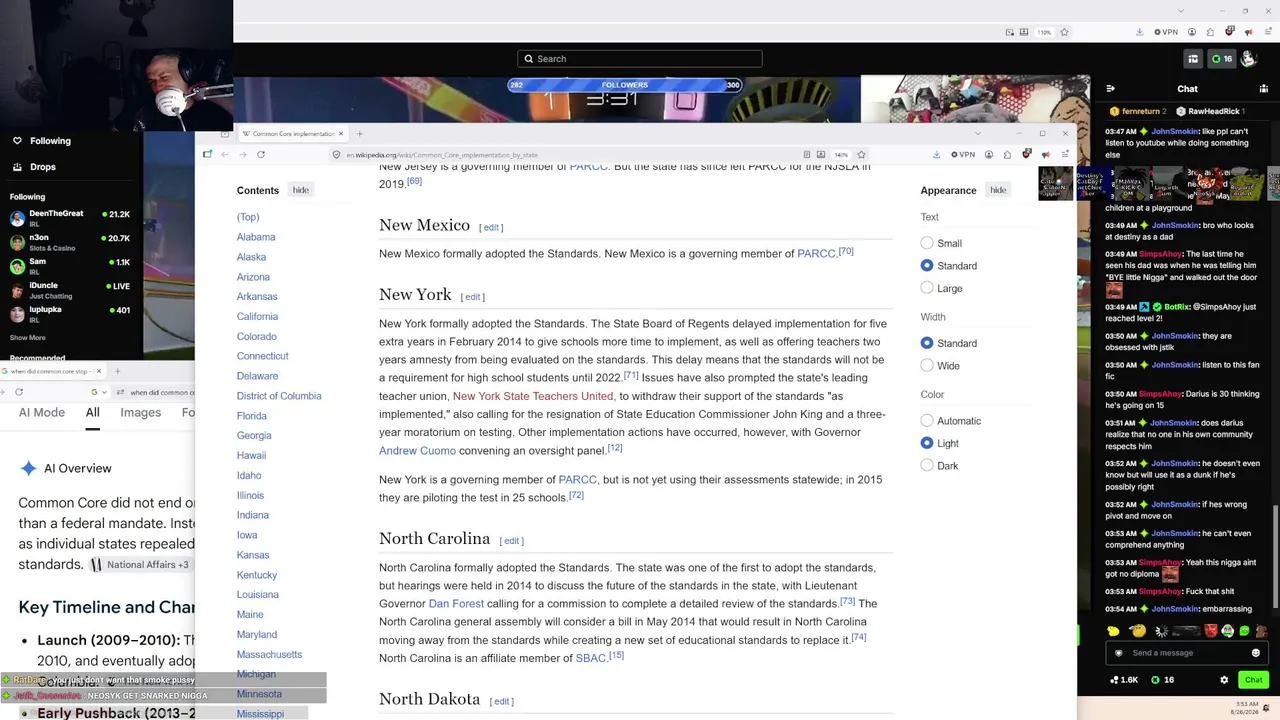Reload the Wikipedia page in the browser toolbar
Viewport: 1280px width, 720px height.
261,154
